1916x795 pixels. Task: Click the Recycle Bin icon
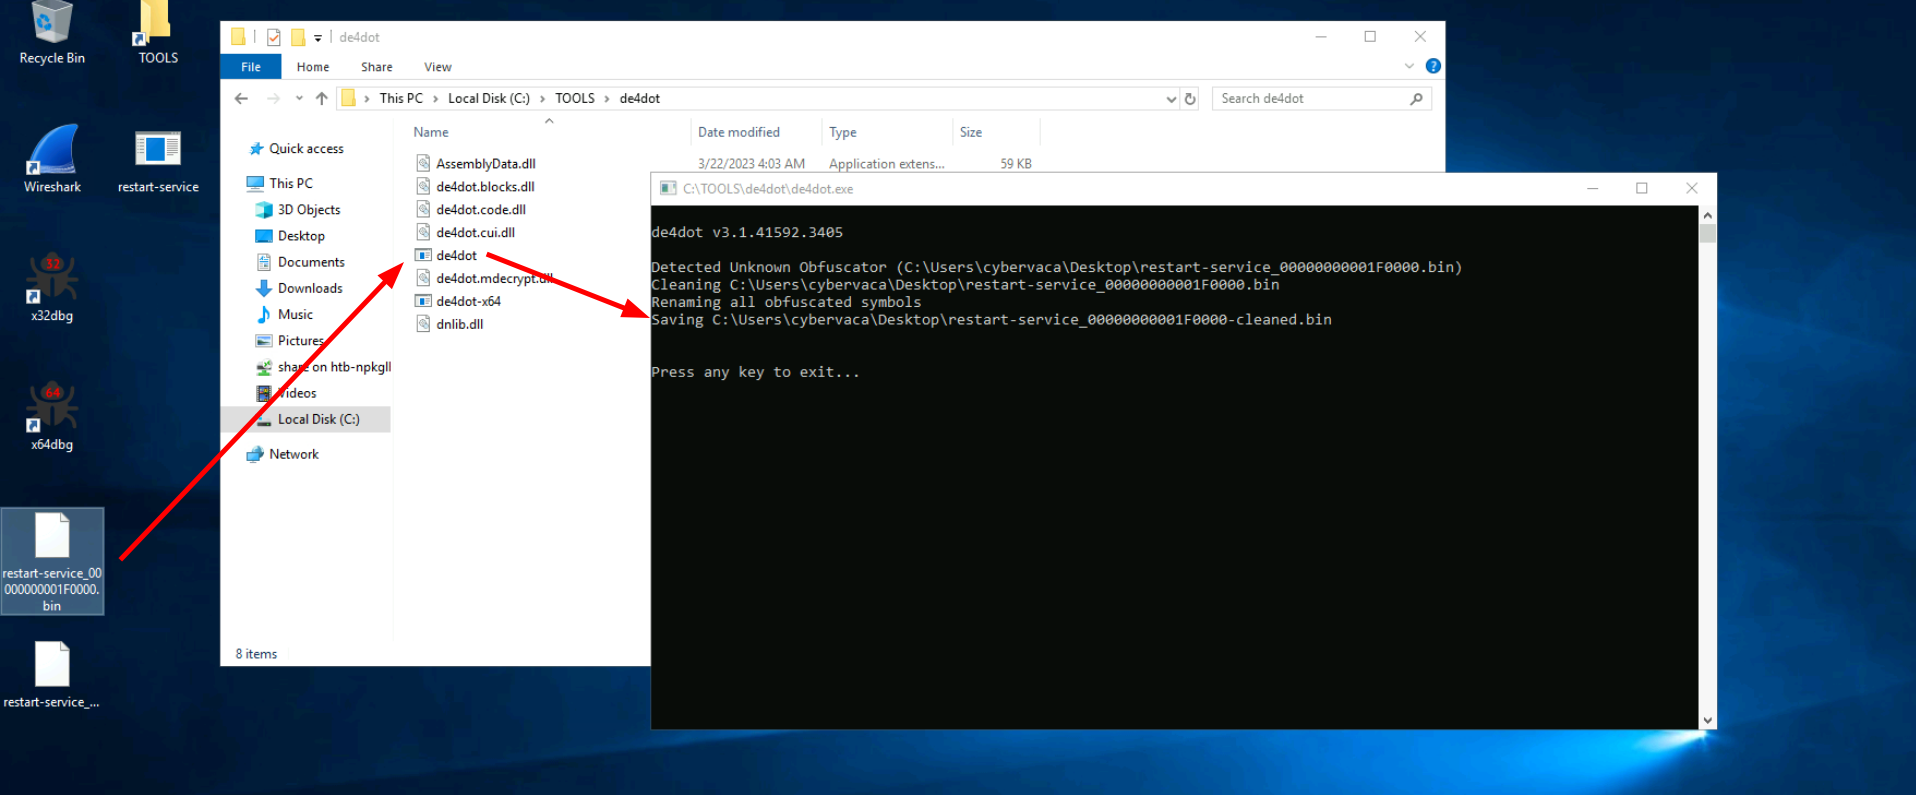[x=52, y=30]
